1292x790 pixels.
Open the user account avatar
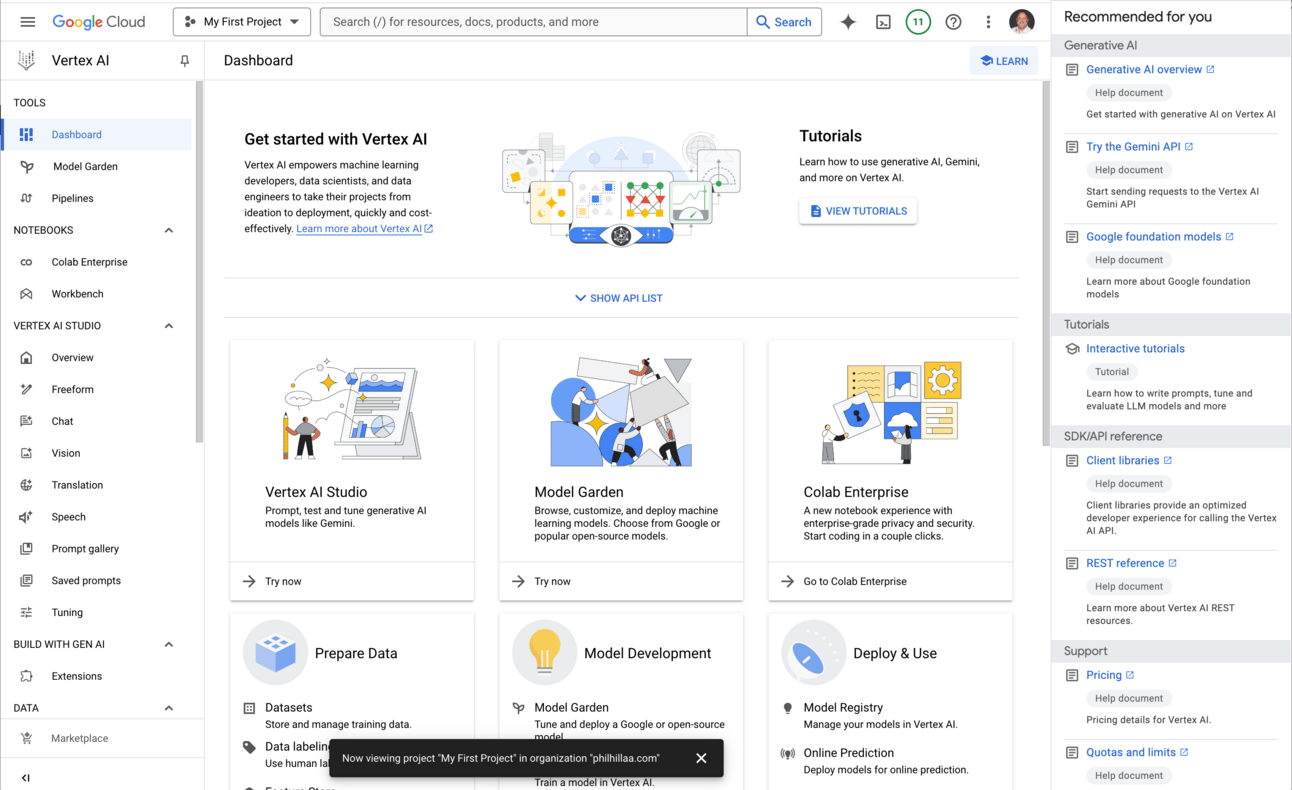click(1021, 22)
